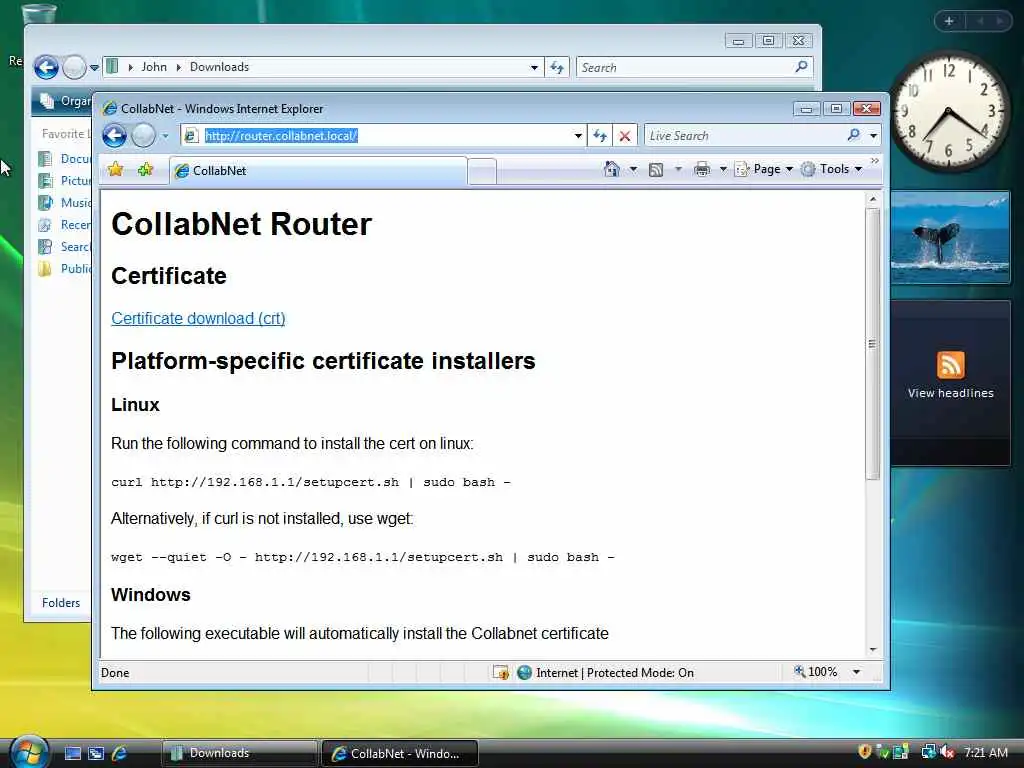
Task: Click the Internet Explorer forward button
Action: click(x=143, y=136)
